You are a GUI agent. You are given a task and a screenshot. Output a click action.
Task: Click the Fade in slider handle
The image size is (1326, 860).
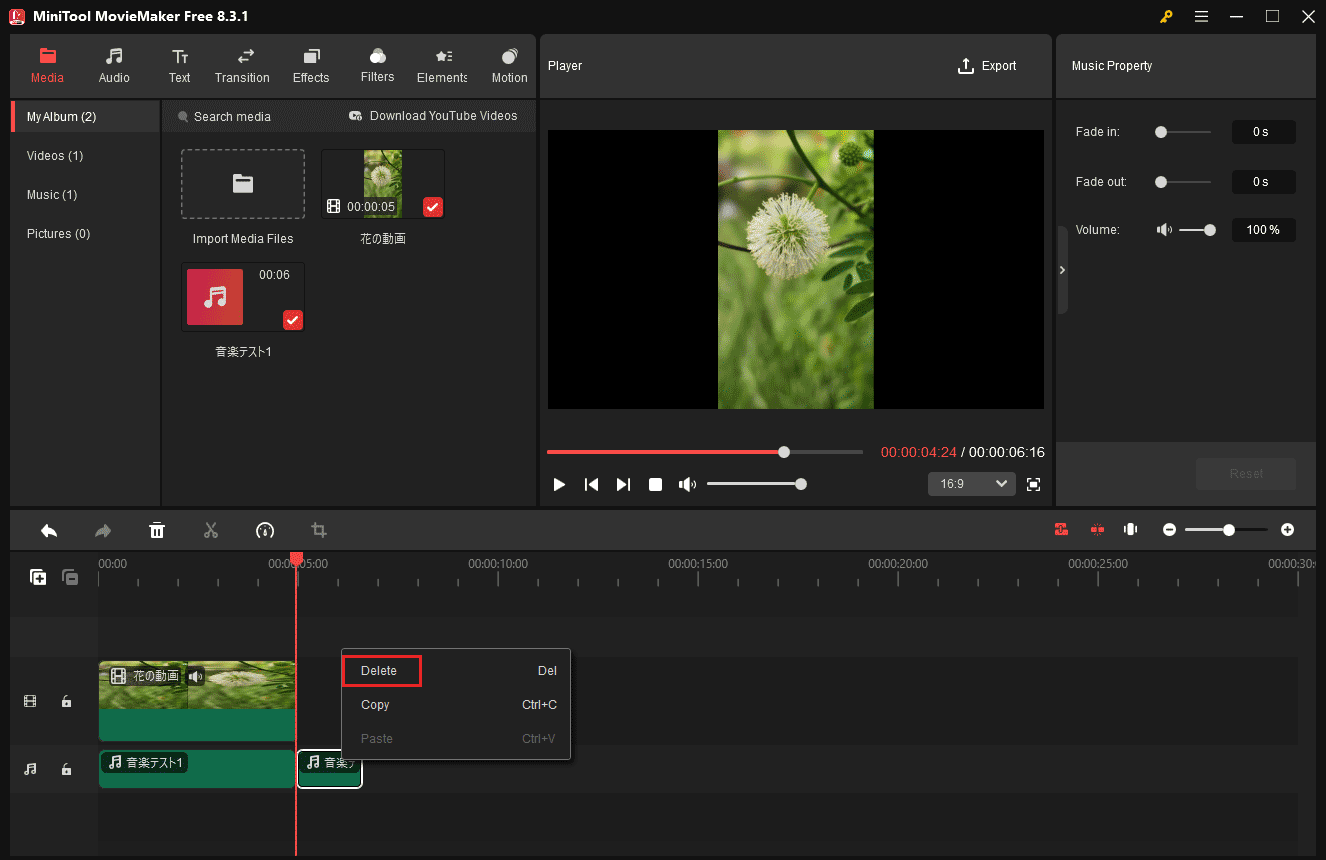point(1161,132)
